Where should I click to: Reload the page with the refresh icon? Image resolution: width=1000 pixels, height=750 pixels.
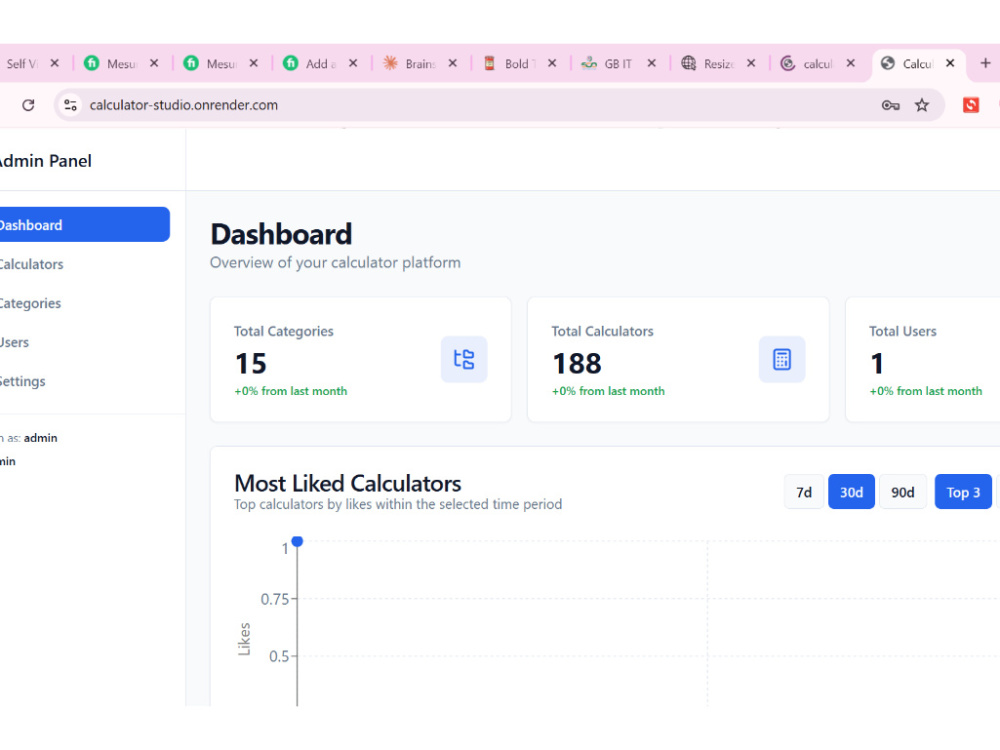tap(28, 105)
